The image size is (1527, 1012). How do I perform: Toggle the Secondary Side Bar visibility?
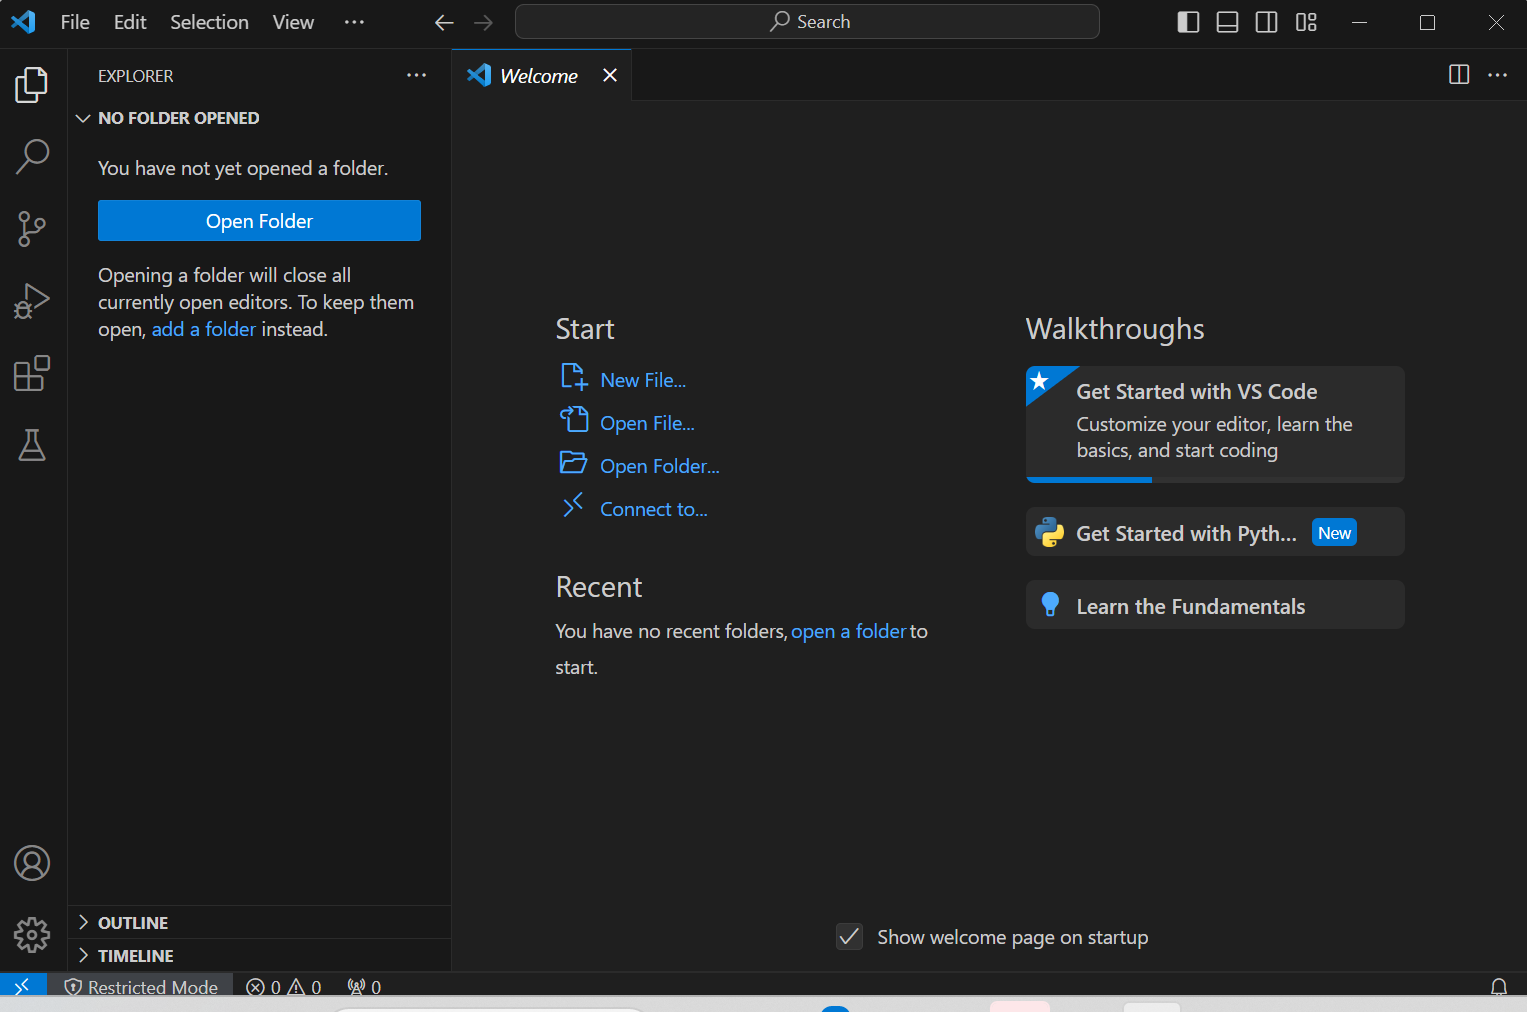[1266, 22]
